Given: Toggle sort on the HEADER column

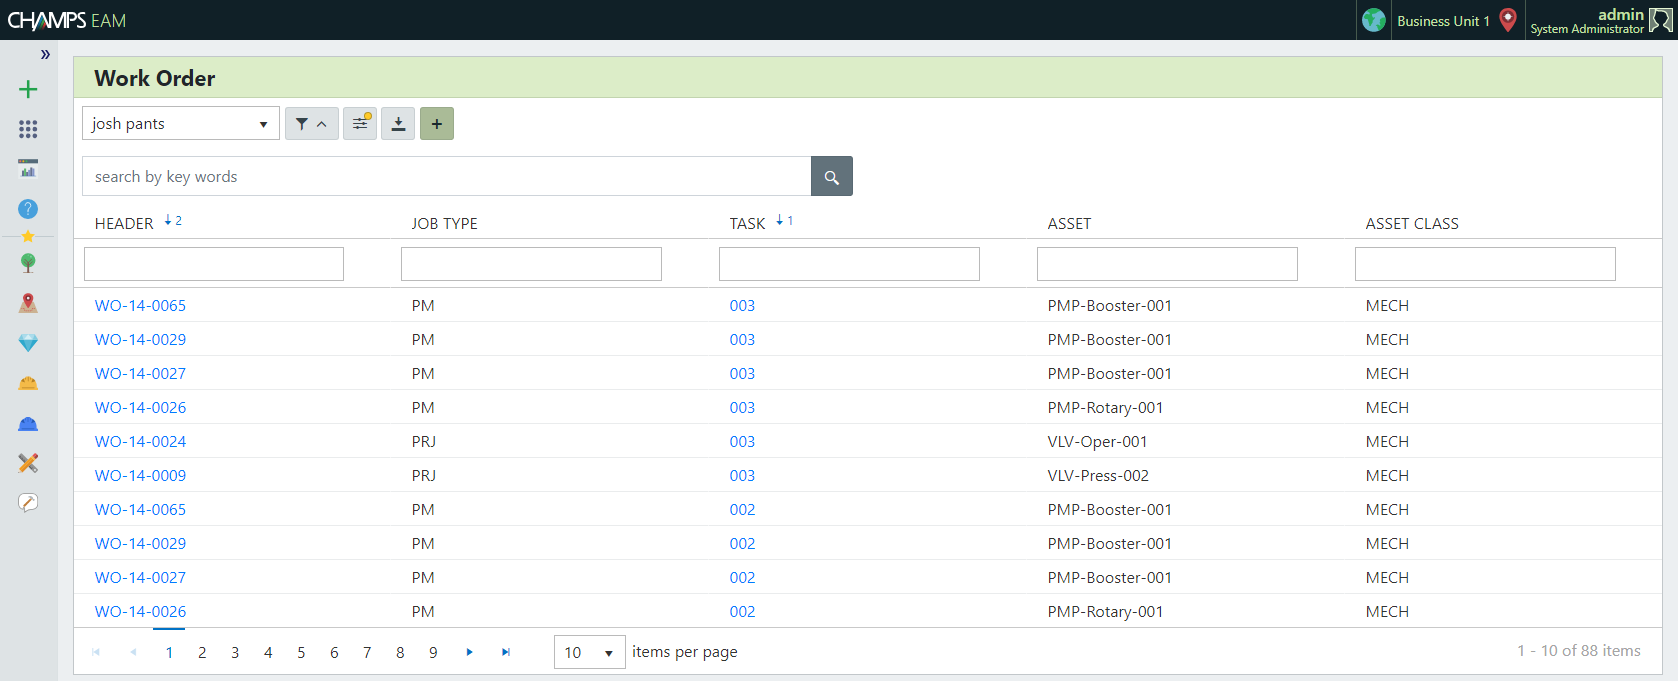Looking at the screenshot, I should coord(125,223).
